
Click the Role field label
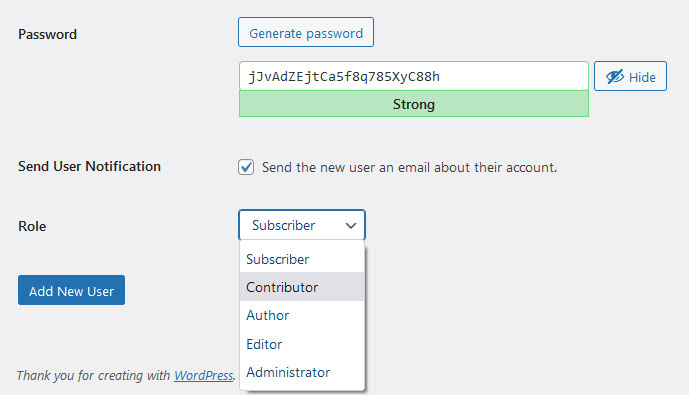point(32,226)
